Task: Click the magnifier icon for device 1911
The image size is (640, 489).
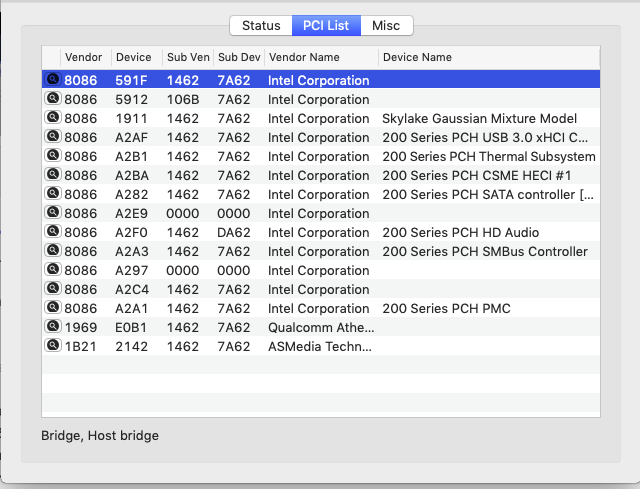Action: [53, 117]
